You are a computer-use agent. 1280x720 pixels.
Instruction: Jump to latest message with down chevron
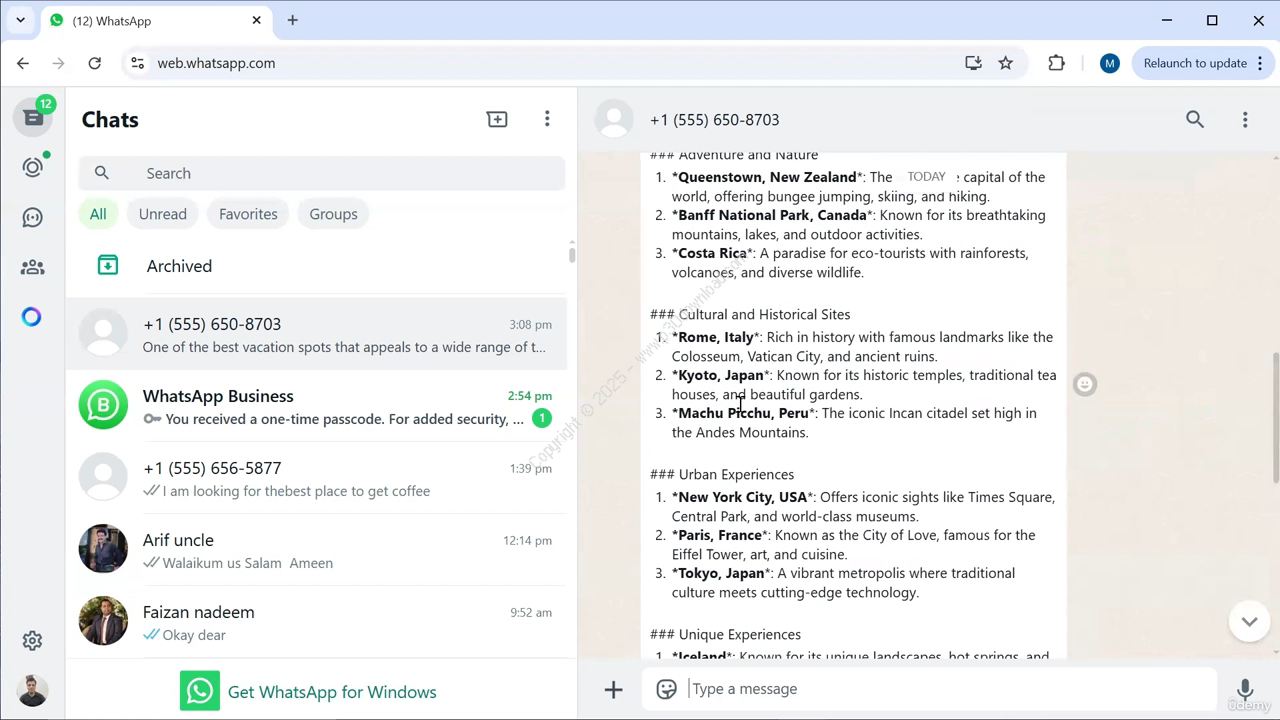1249,621
